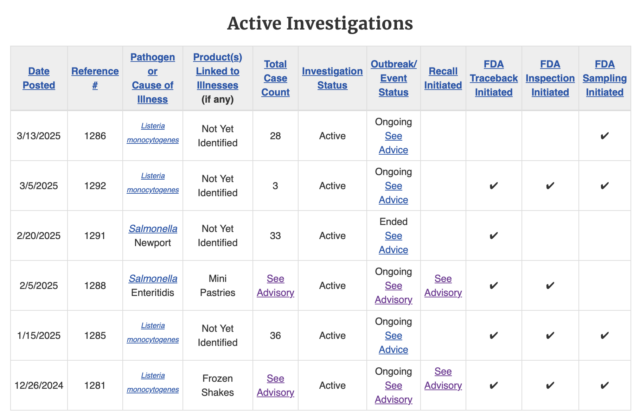Click FDA Inspection Initiated header
640x419 pixels.
point(550,78)
